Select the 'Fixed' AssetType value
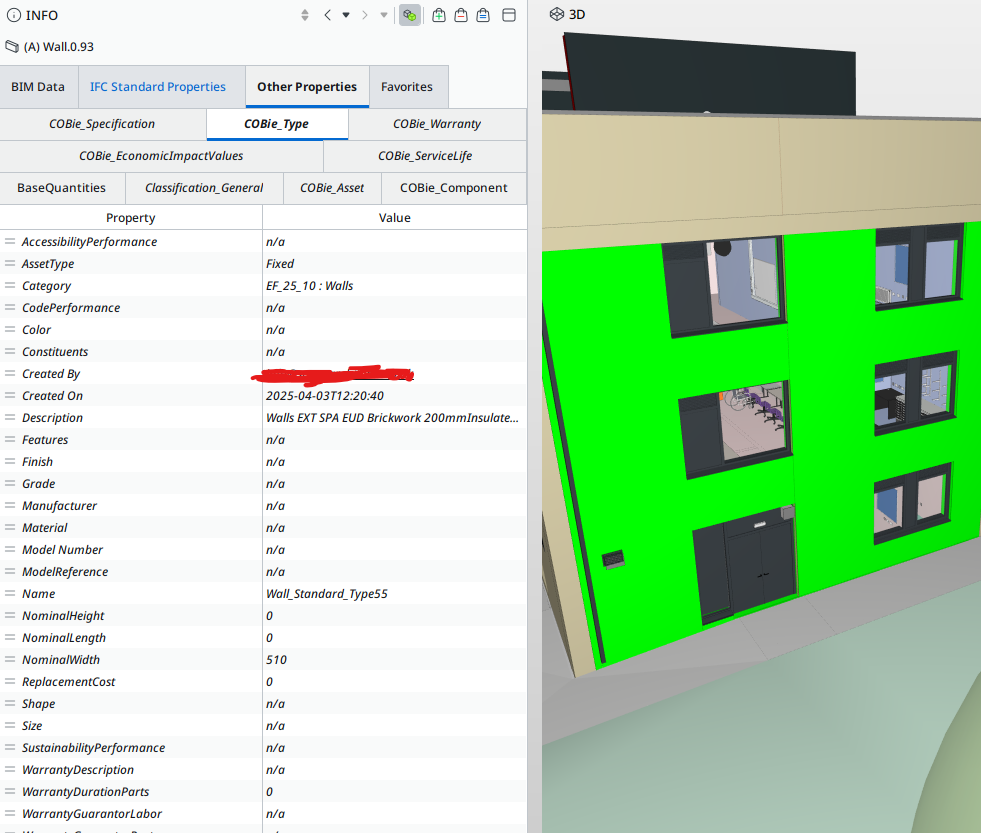 click(280, 263)
